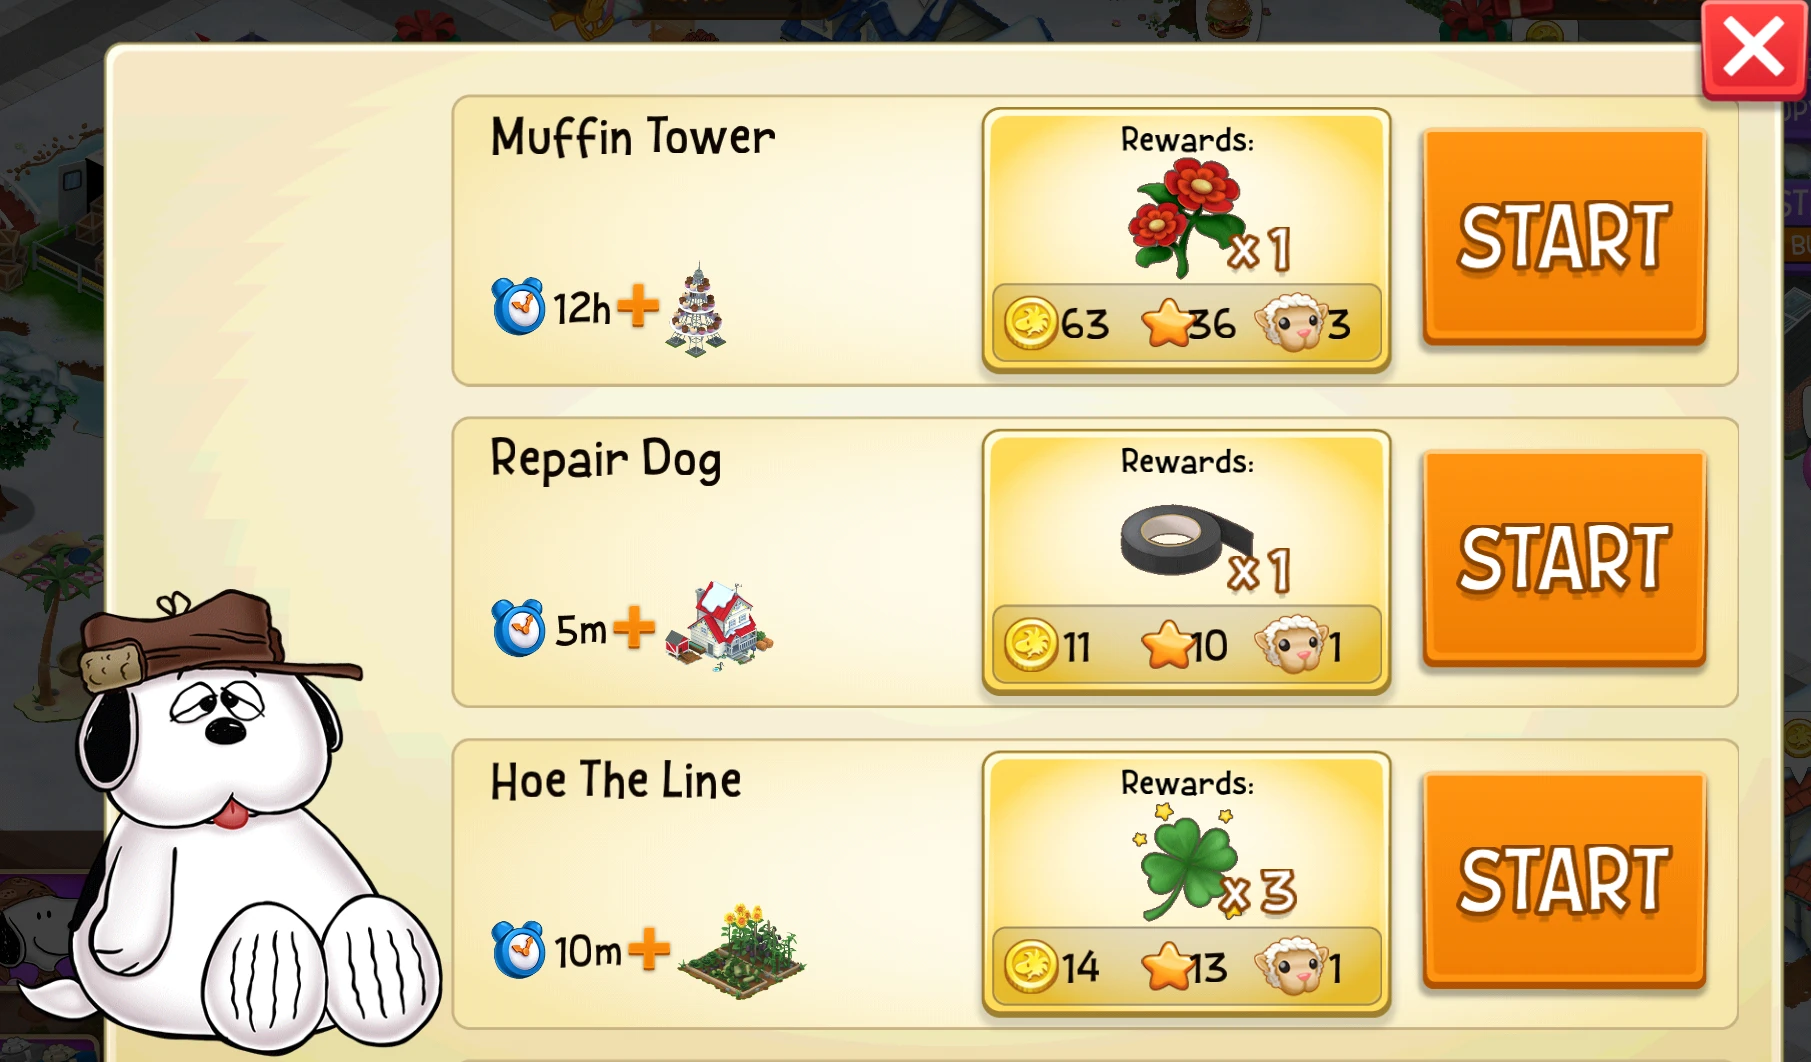This screenshot has width=1811, height=1062.
Task: Start the Muffin Tower task
Action: click(1563, 237)
